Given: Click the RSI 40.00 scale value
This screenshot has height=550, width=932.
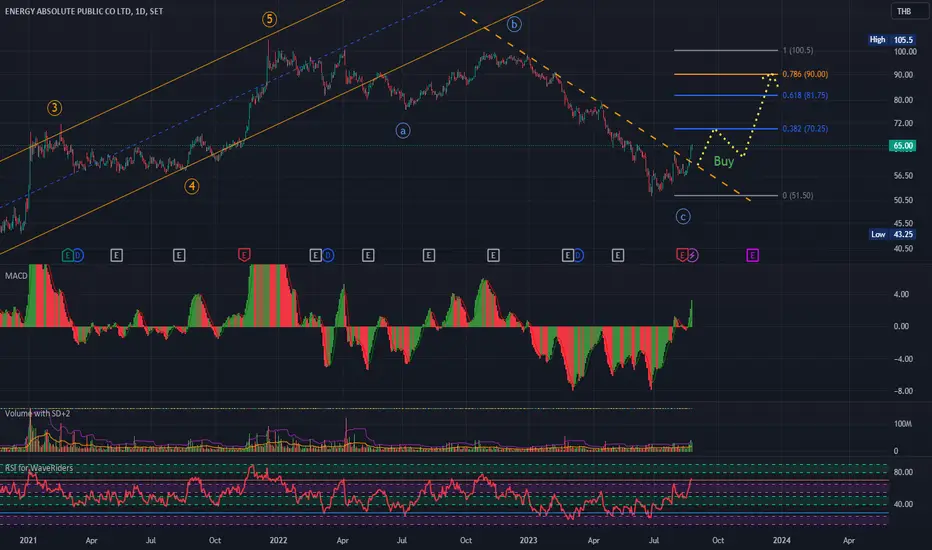Looking at the screenshot, I should (x=903, y=504).
